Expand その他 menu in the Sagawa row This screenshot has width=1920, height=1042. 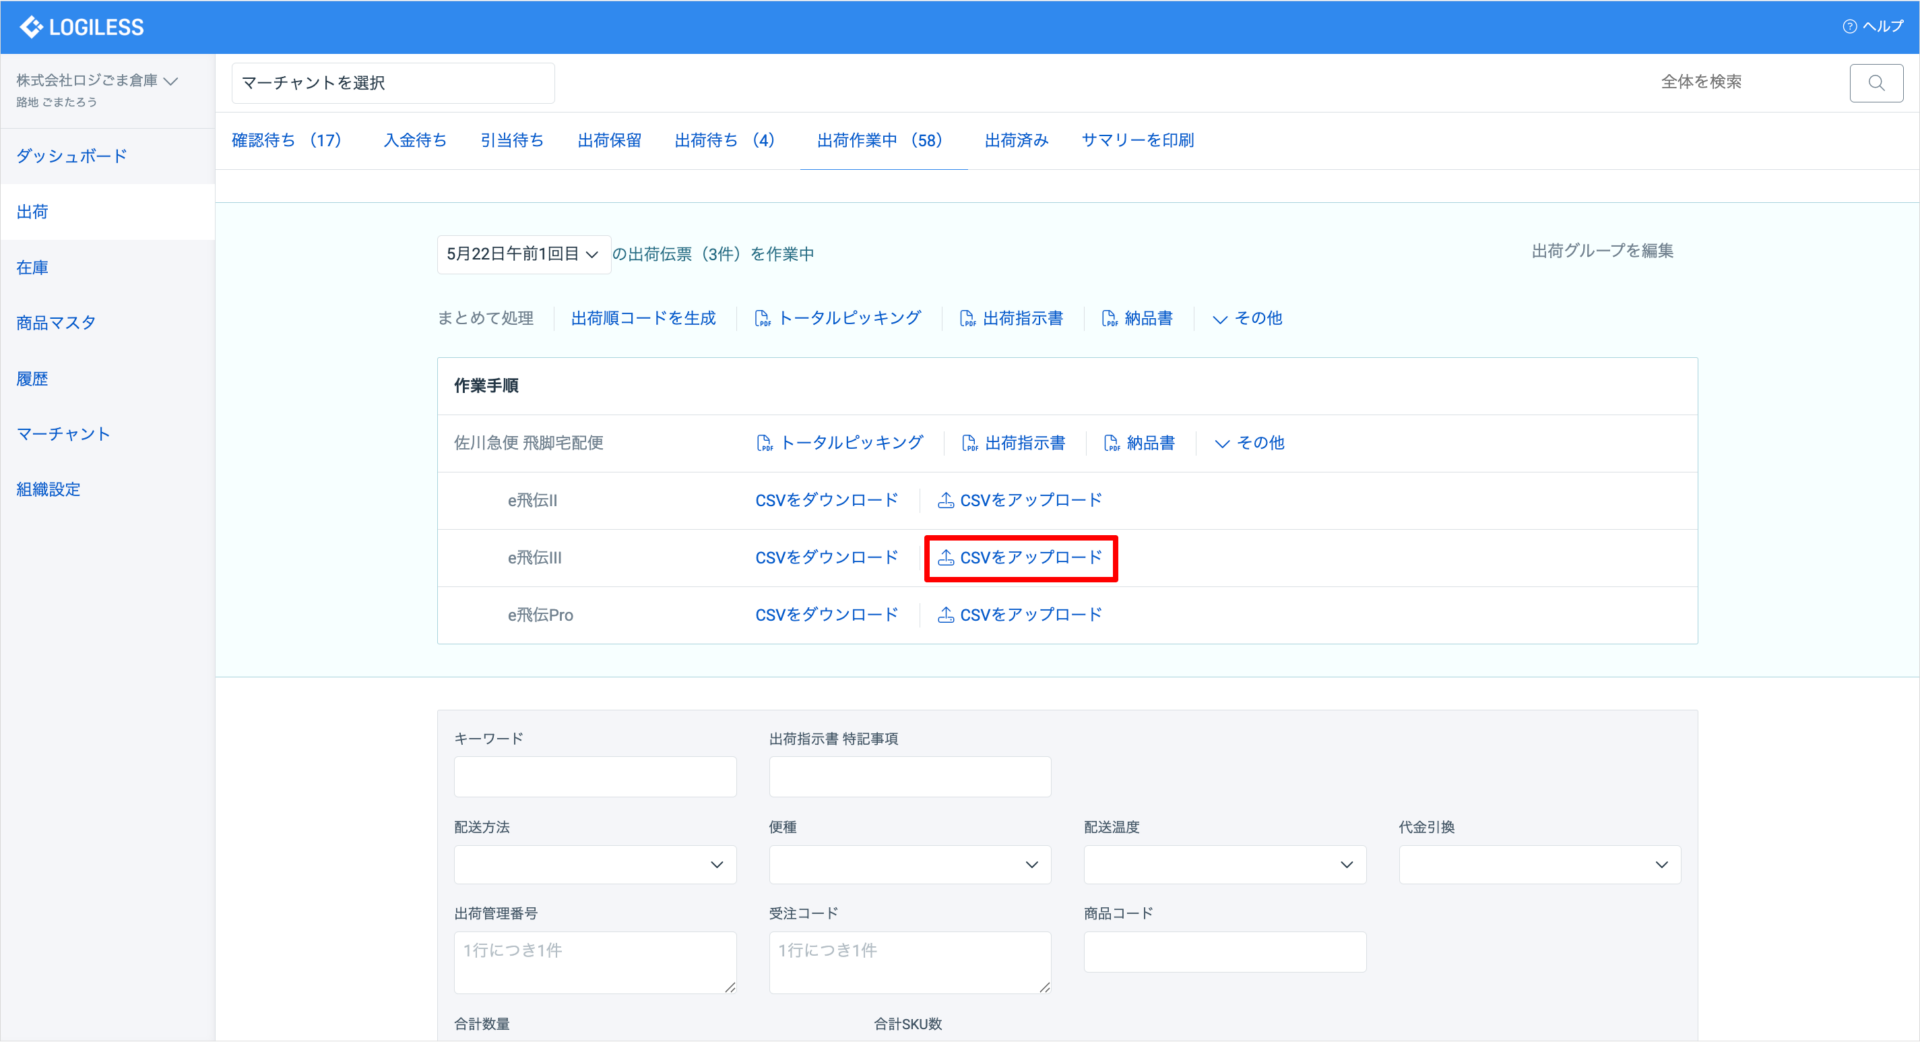[x=1250, y=443]
